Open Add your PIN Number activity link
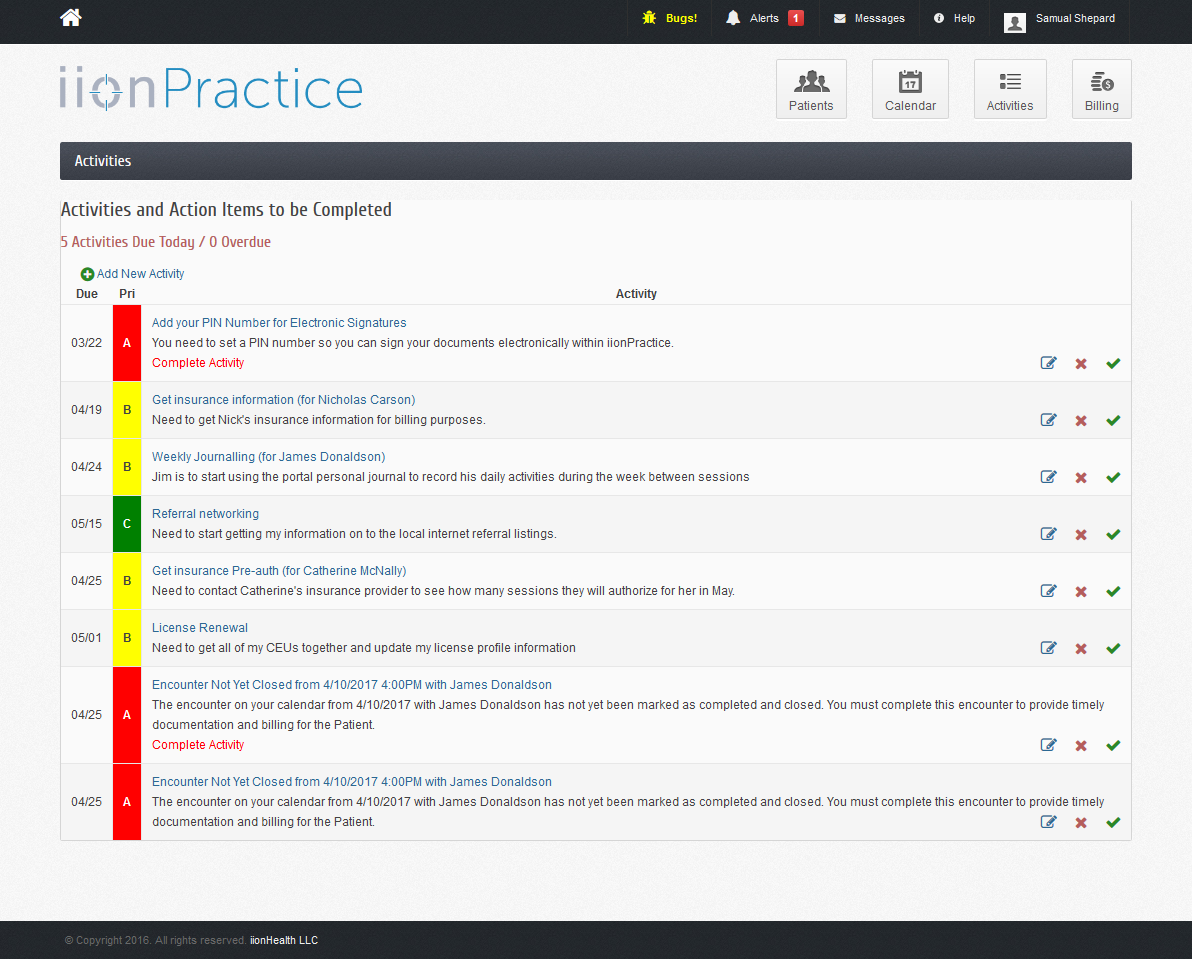Image resolution: width=1192 pixels, height=959 pixels. click(x=279, y=323)
